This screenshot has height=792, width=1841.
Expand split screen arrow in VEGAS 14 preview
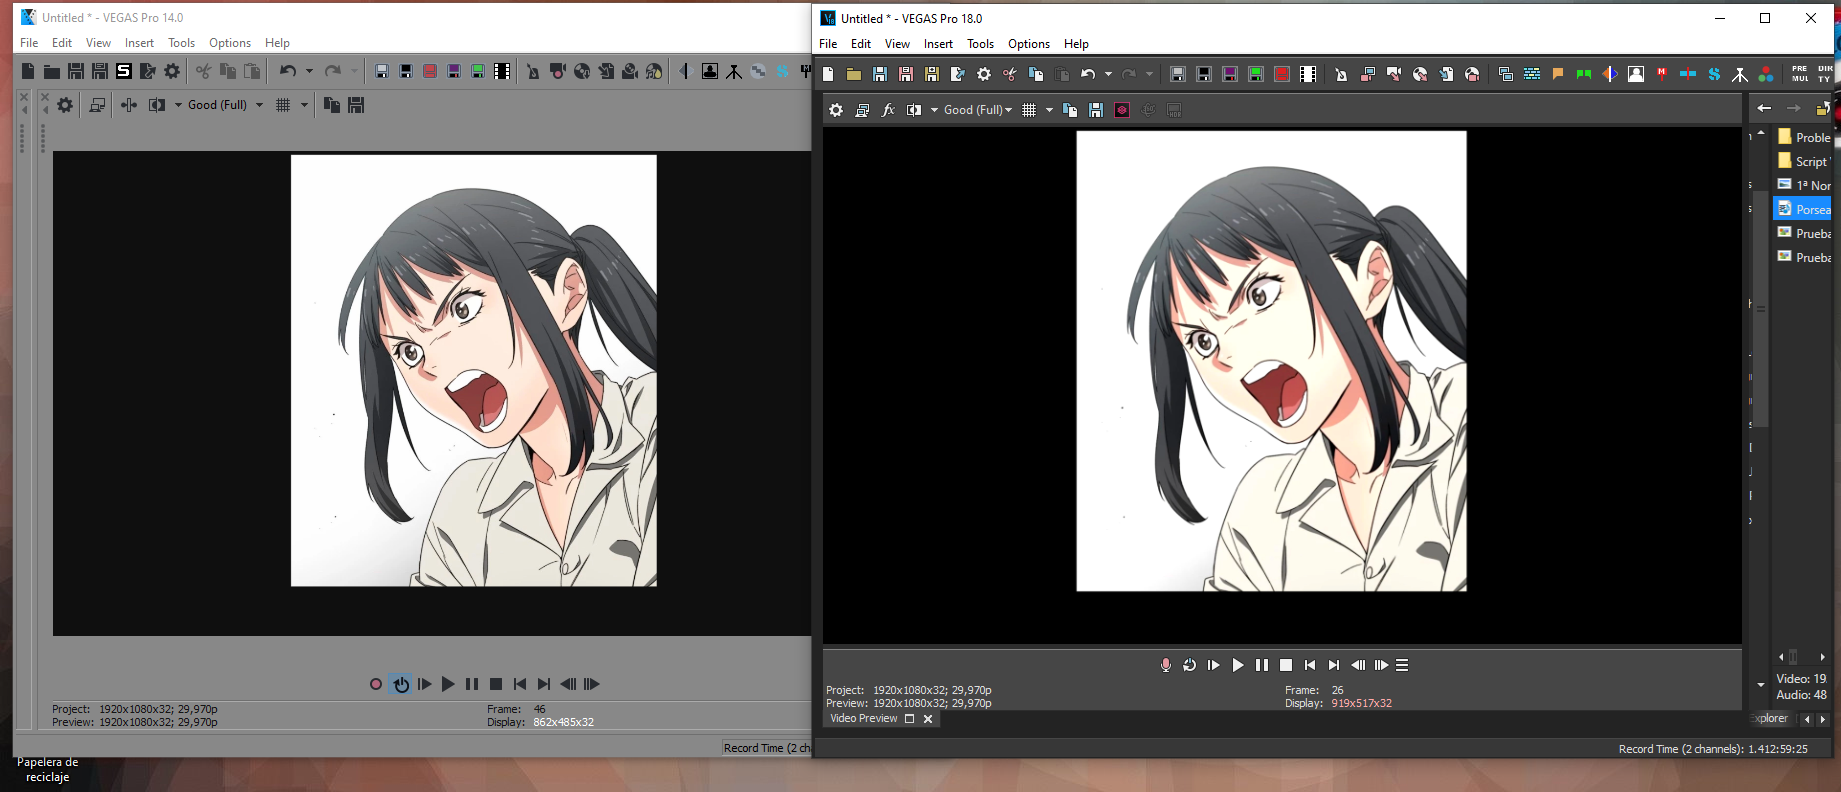click(x=178, y=105)
